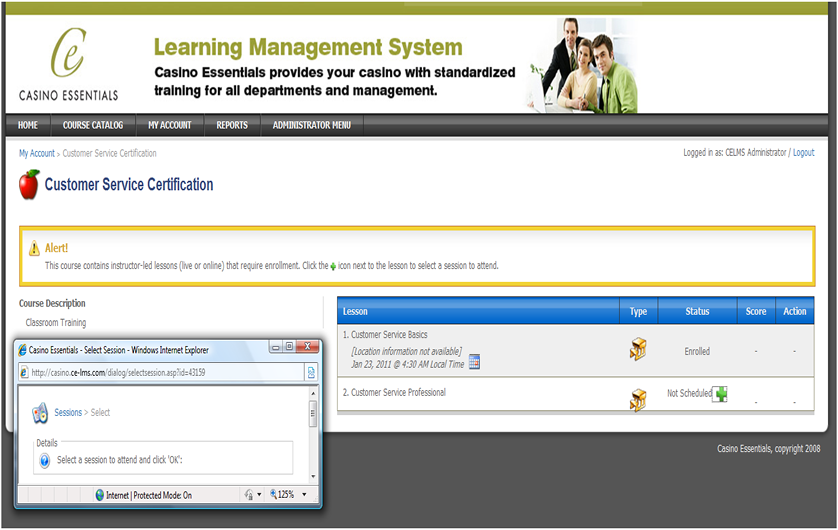Go to the HOME menu
This screenshot has width=838, height=530.
(28, 125)
